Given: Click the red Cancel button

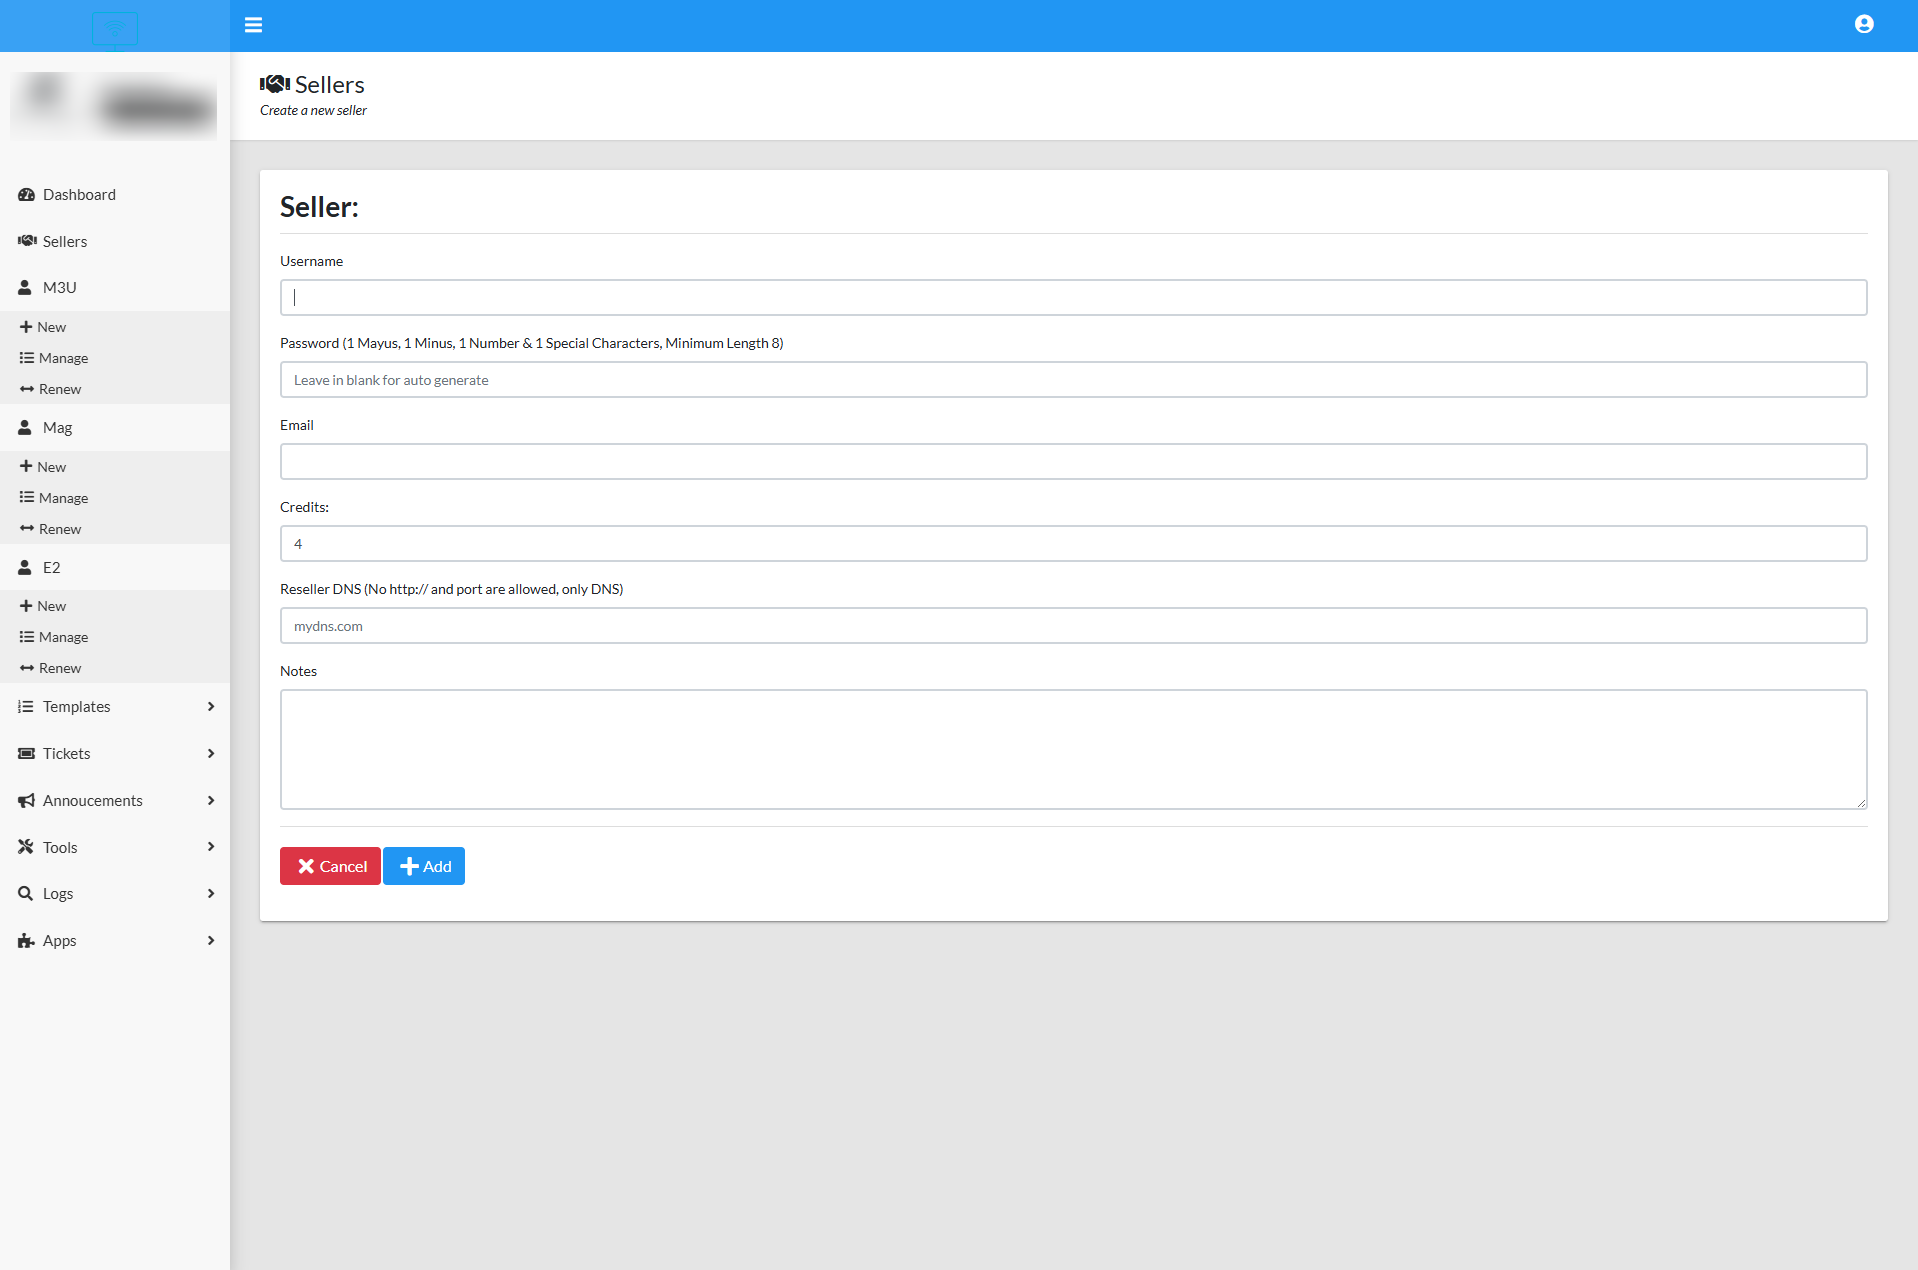Looking at the screenshot, I should 329,865.
